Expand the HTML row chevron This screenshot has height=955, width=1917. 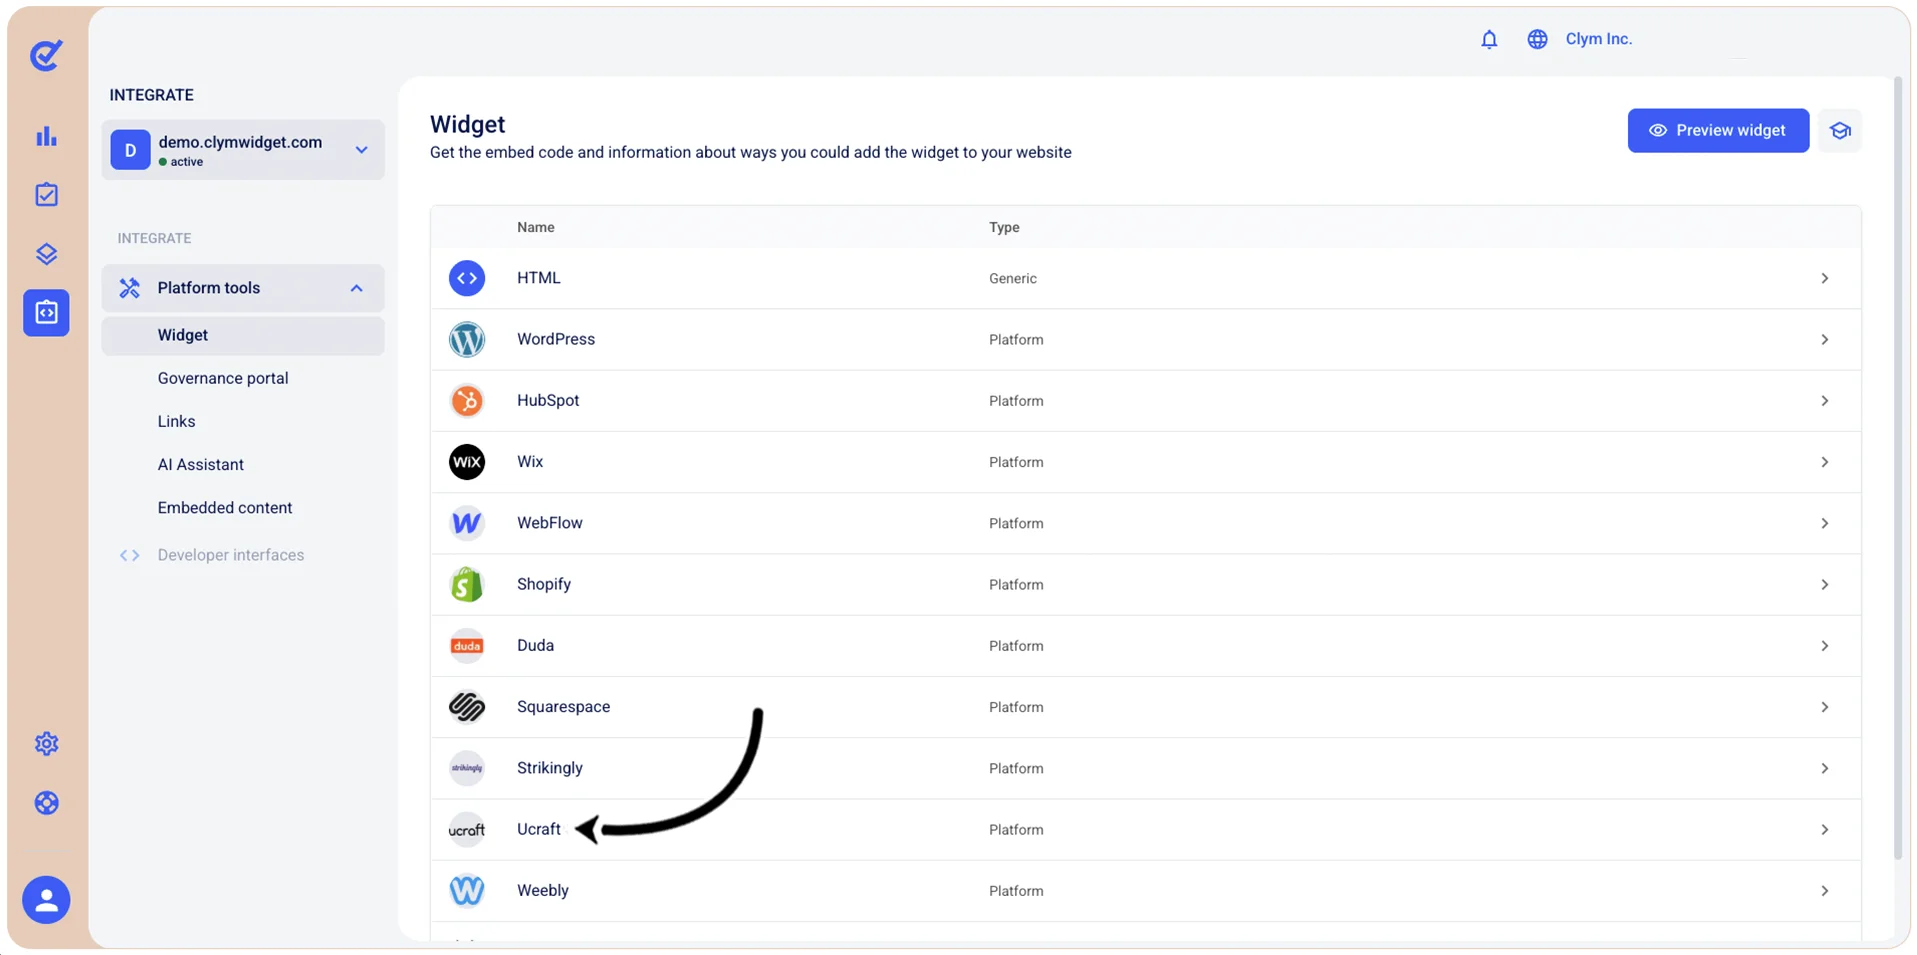point(1824,278)
